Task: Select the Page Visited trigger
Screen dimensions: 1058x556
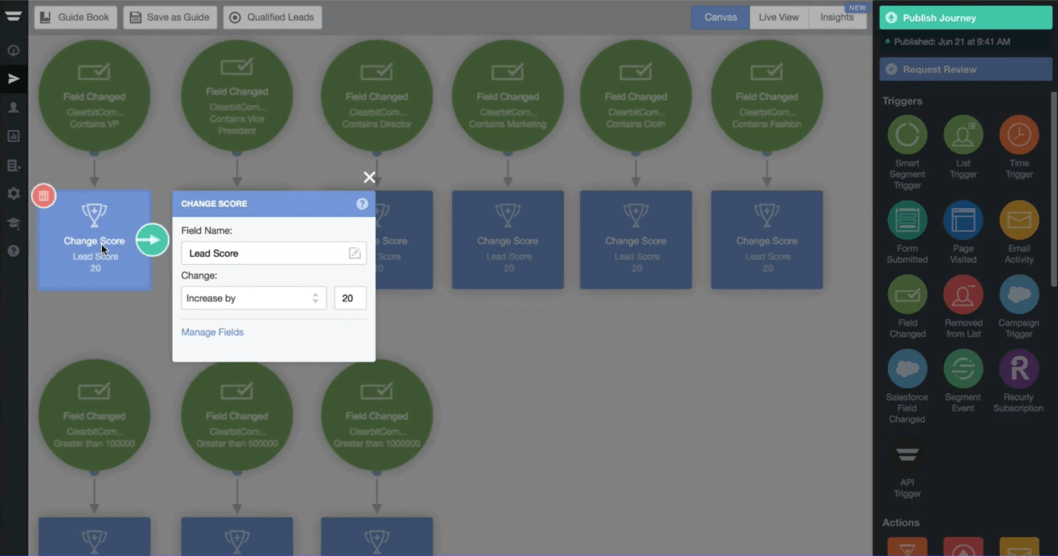Action: click(963, 220)
